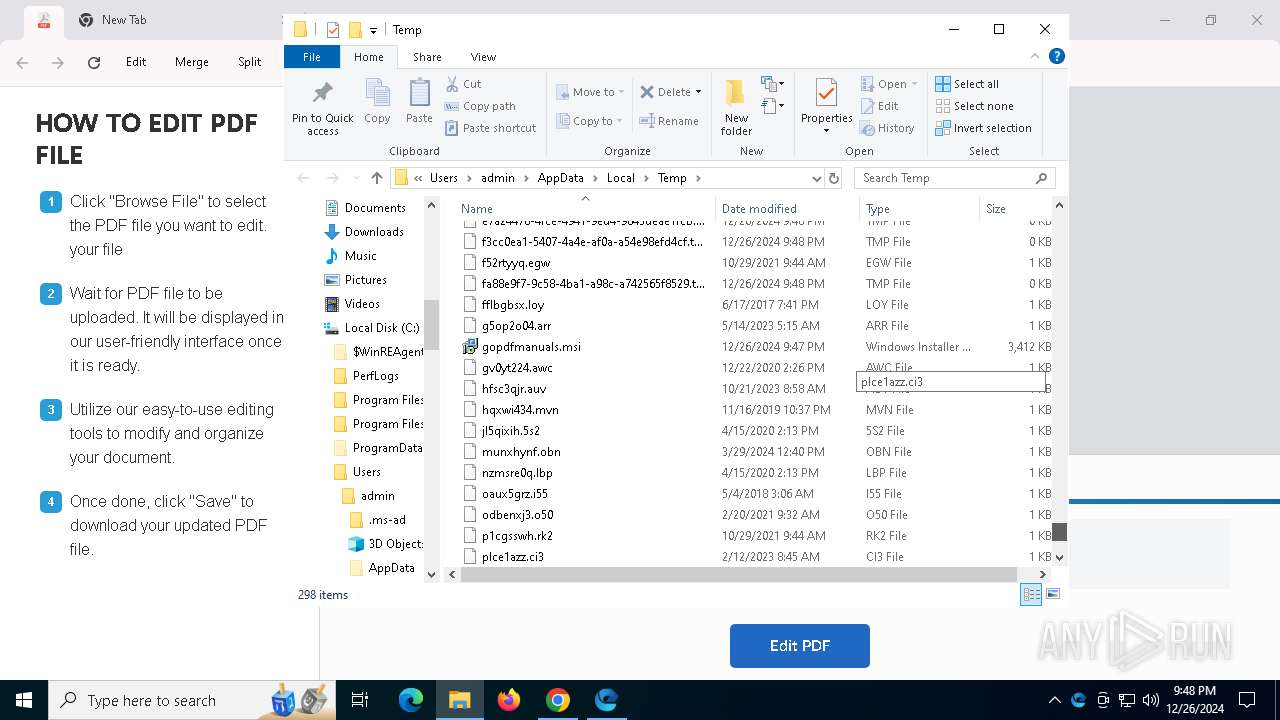This screenshot has width=1280, height=720.
Task: Refresh the Temp folder address bar
Action: point(834,178)
